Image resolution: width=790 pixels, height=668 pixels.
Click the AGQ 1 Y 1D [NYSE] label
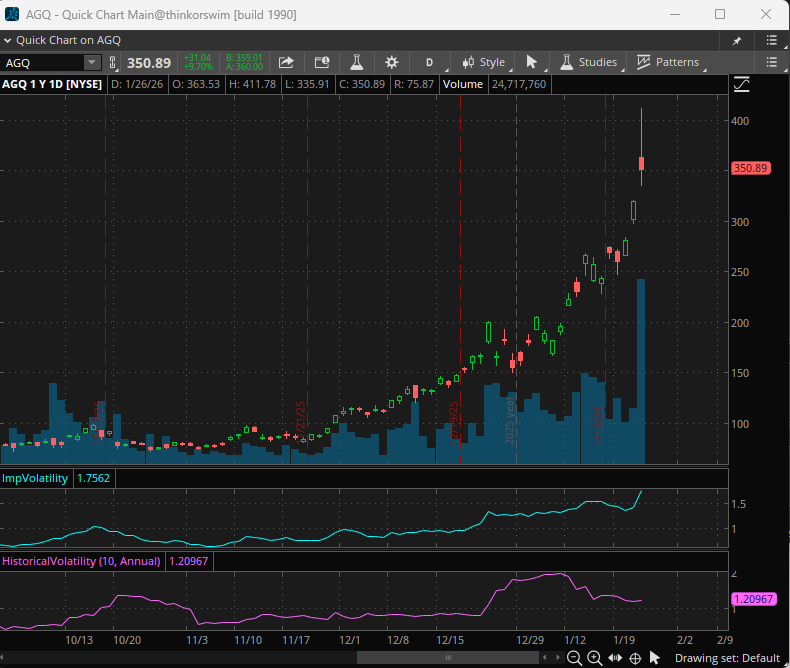click(52, 84)
